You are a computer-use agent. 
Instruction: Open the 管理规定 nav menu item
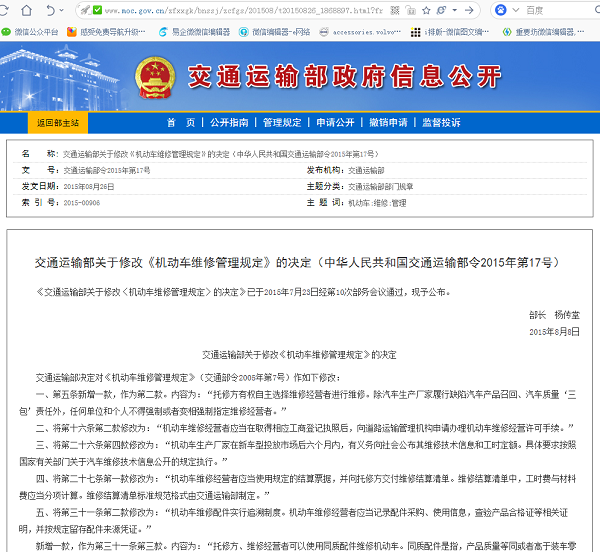(x=282, y=122)
